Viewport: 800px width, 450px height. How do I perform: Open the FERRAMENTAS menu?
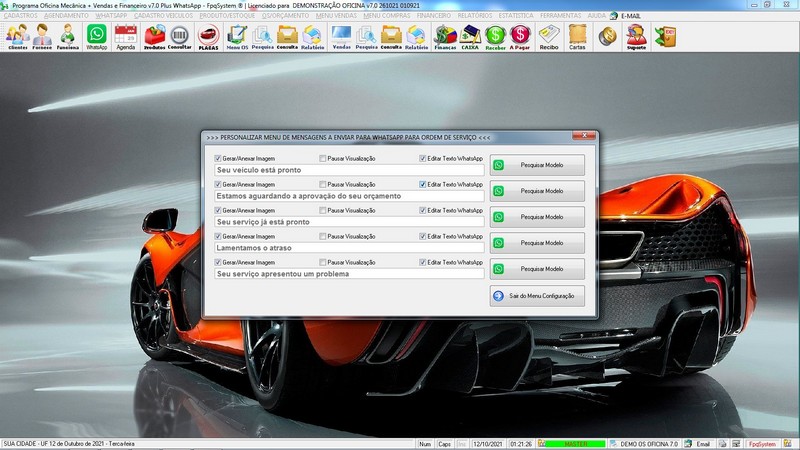click(x=563, y=17)
